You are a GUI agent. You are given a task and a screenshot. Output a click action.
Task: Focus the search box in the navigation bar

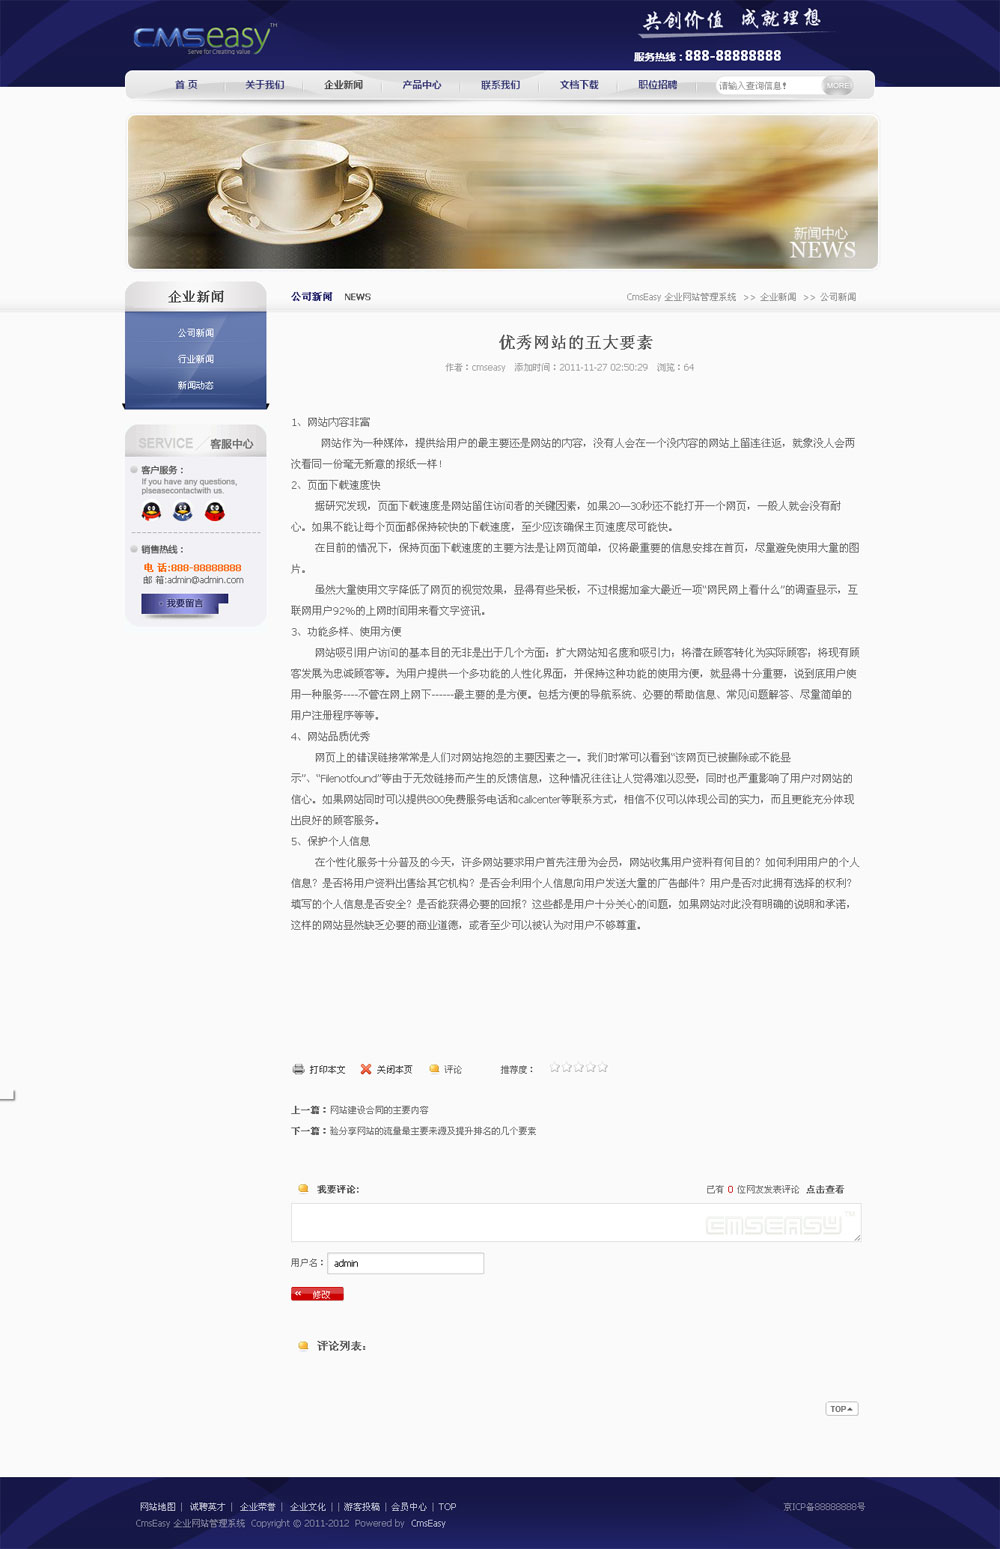pos(767,86)
